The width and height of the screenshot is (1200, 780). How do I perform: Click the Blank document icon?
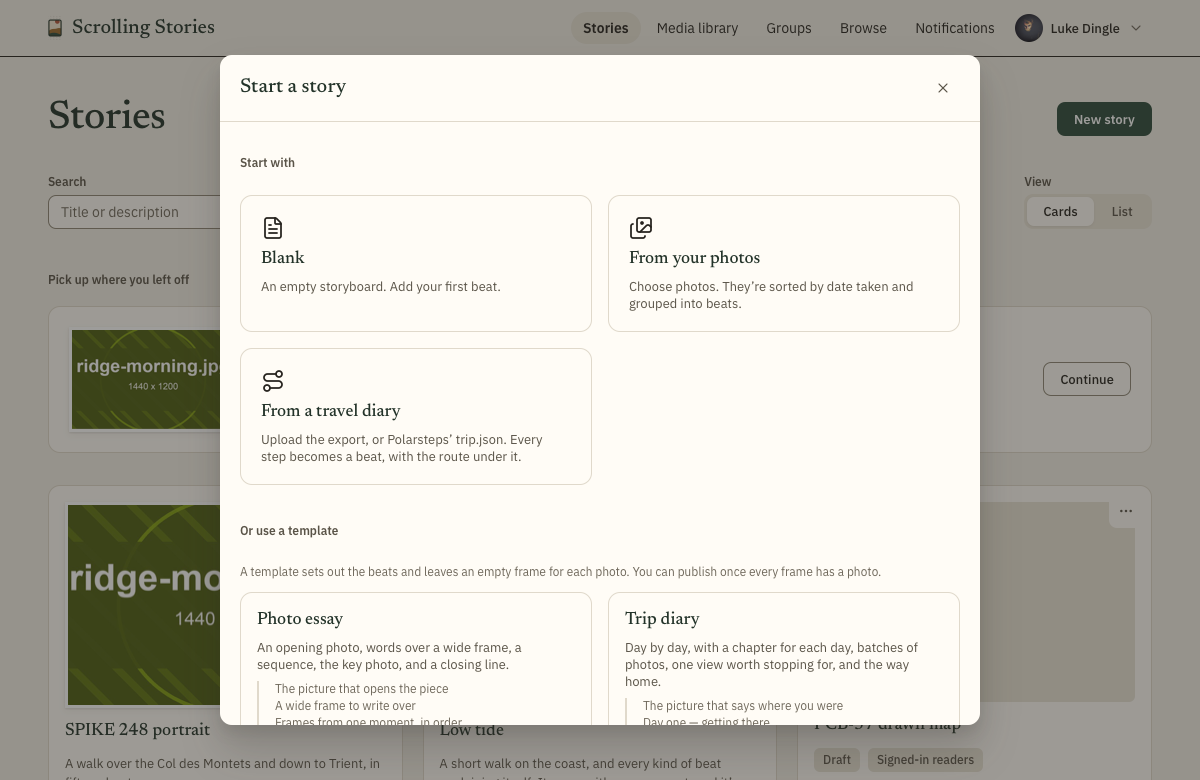tap(273, 228)
